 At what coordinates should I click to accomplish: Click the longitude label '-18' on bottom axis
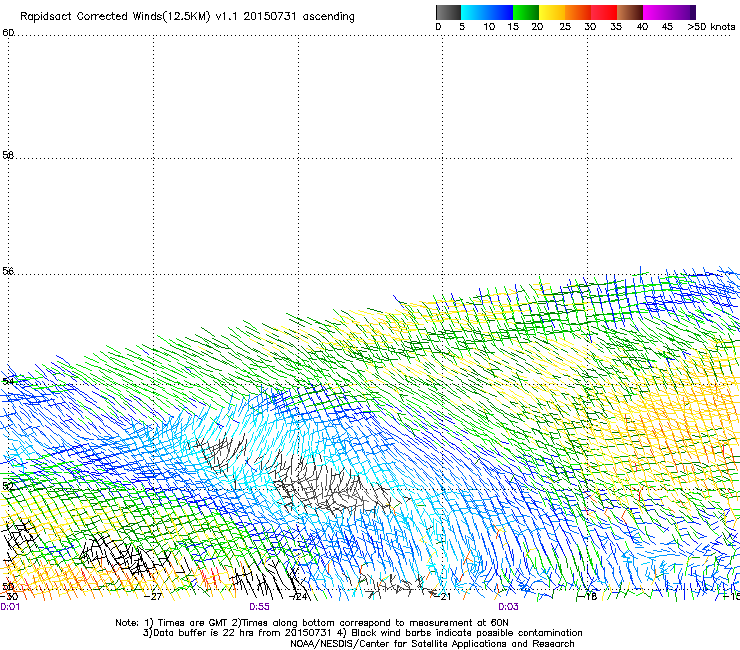click(588, 597)
